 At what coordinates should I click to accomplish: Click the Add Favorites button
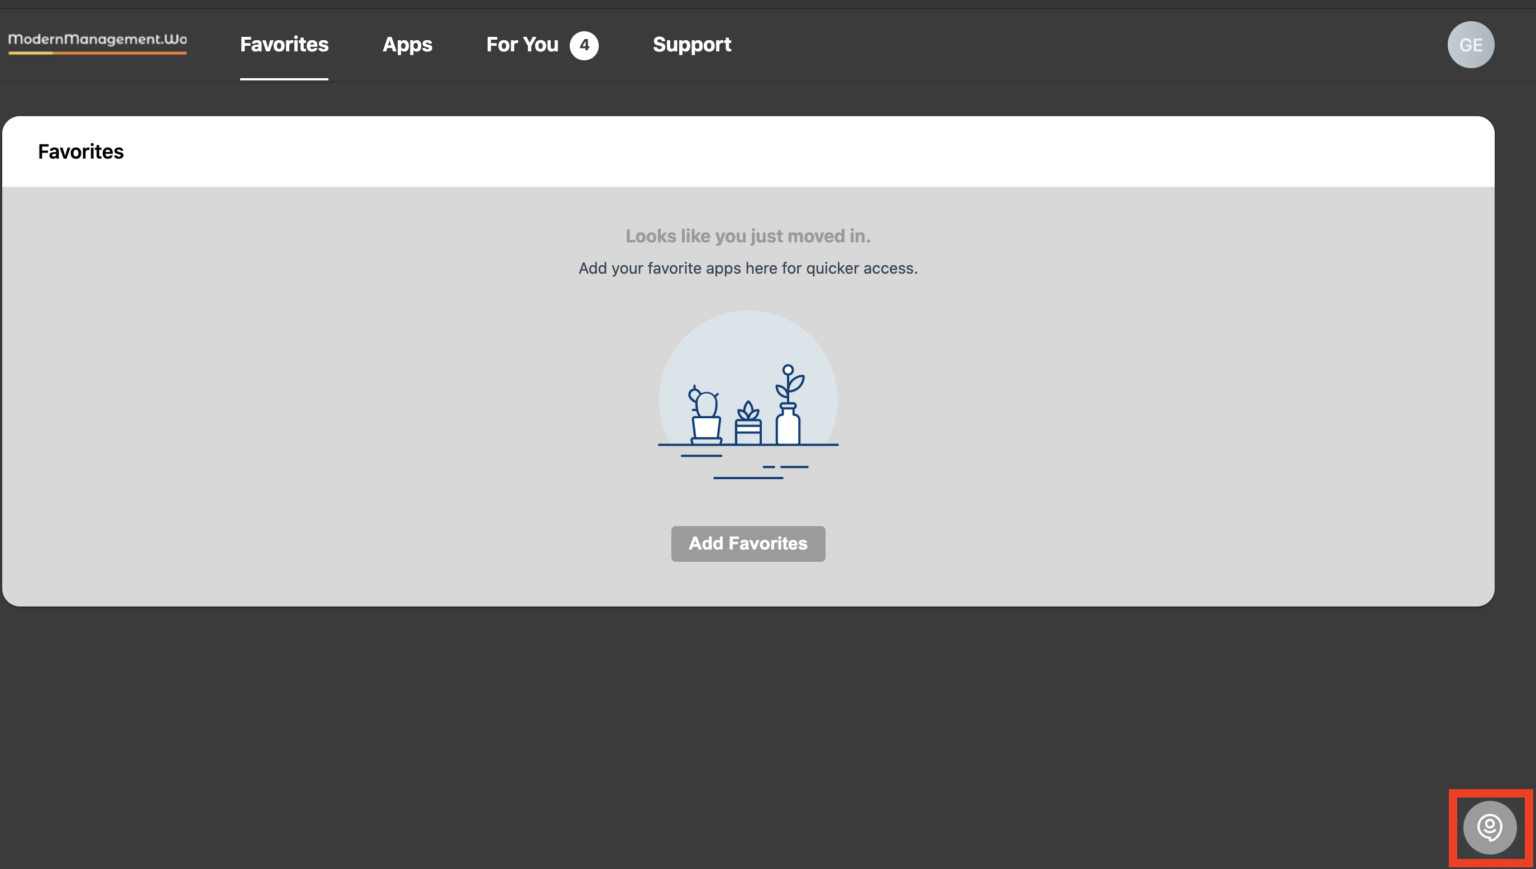click(748, 543)
